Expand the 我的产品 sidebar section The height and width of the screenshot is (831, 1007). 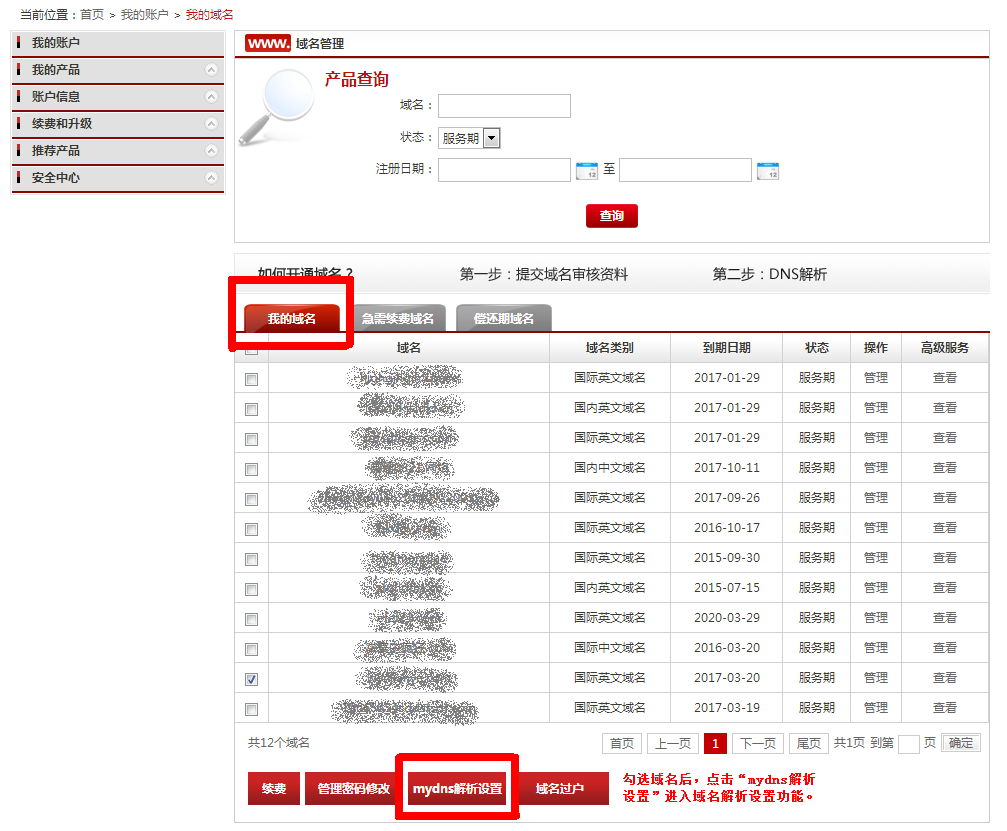pos(211,70)
